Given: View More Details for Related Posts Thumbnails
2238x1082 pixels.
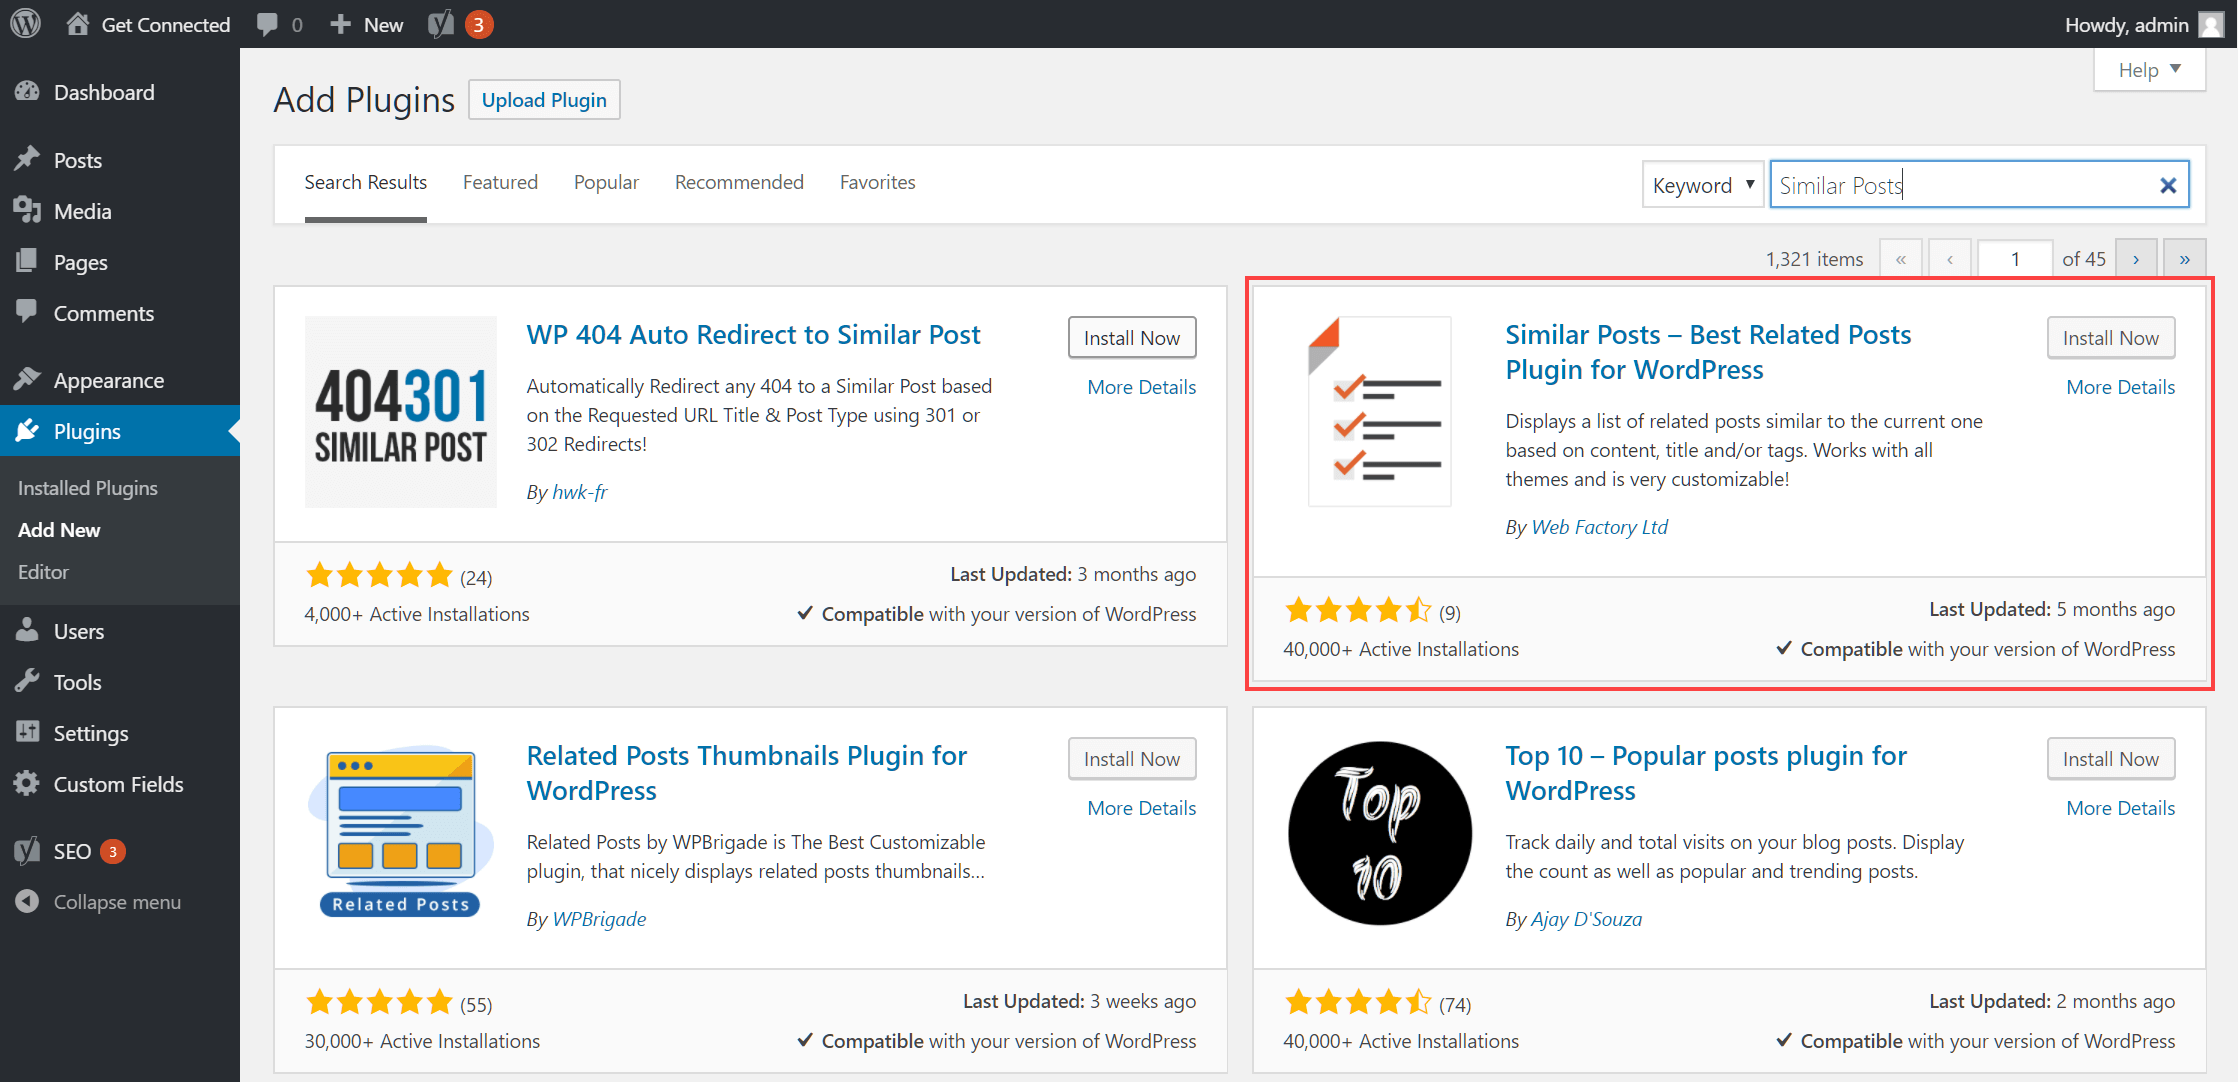Looking at the screenshot, I should point(1141,808).
